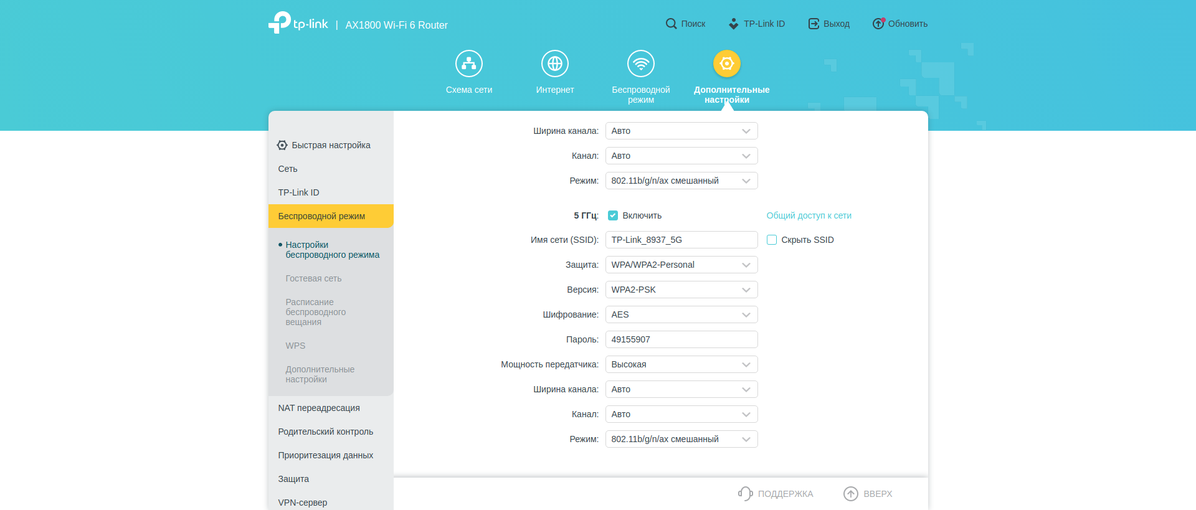Open the 5 ГГц Канал dropdown
Screen dimensions: 1196x510
click(681, 414)
